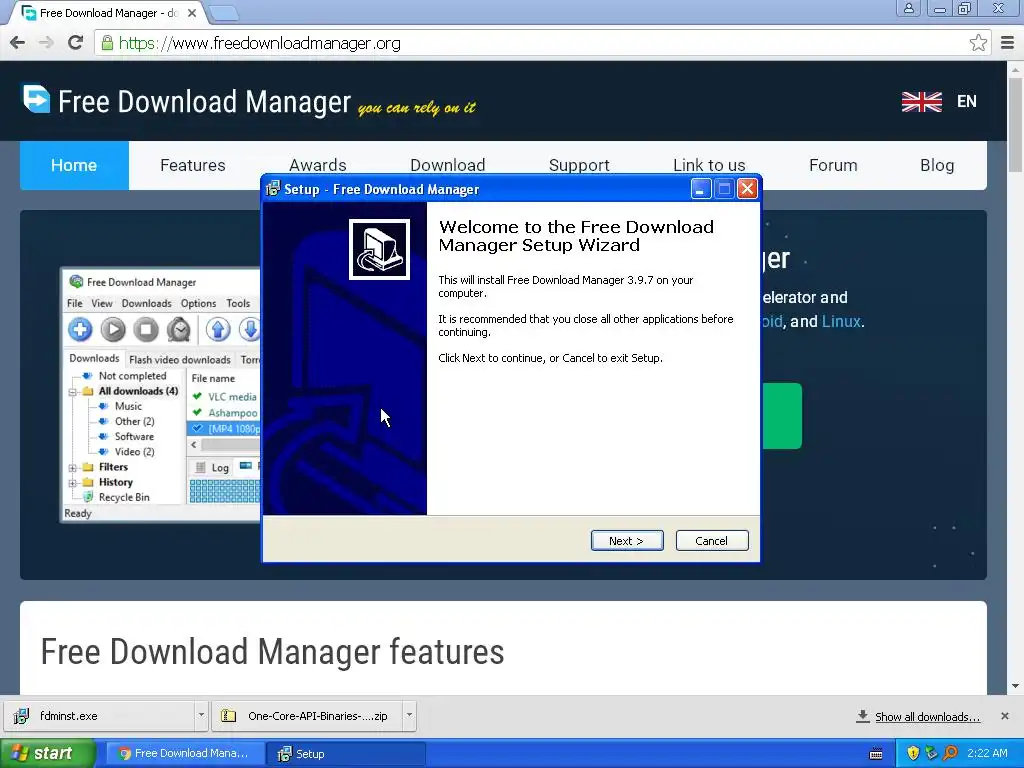Viewport: 1024px width, 768px height.
Task: Select the Downloads tab in the FDM preview
Action: tap(94, 359)
